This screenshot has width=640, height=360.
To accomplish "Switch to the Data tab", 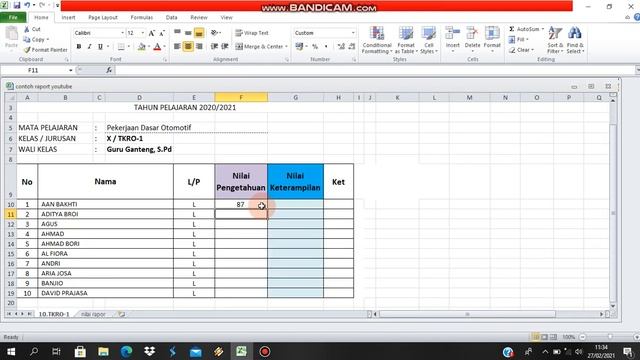I will coord(171,18).
